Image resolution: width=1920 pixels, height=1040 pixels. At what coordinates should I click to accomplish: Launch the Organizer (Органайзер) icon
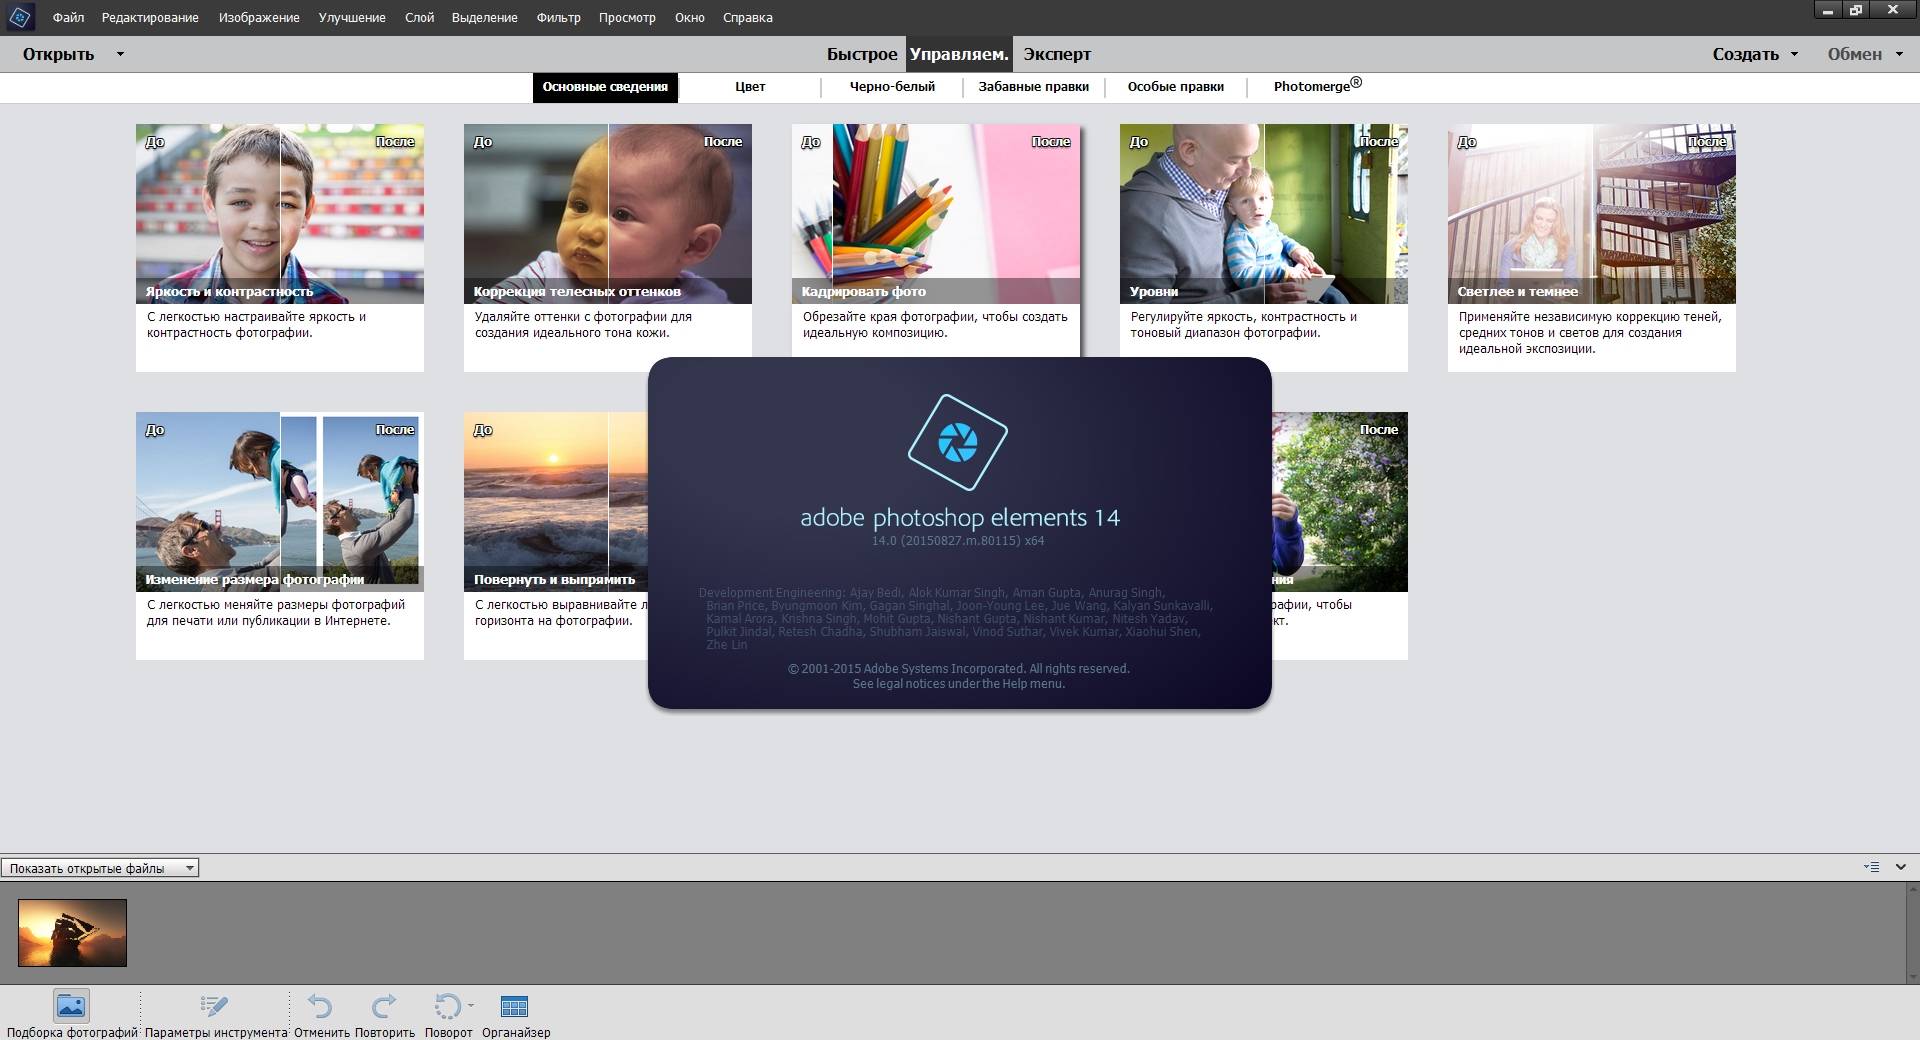514,1006
